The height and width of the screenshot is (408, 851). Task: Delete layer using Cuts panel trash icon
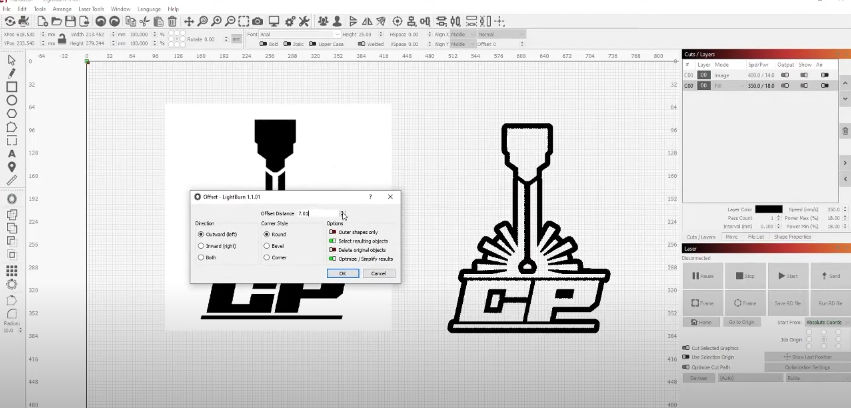(x=845, y=131)
